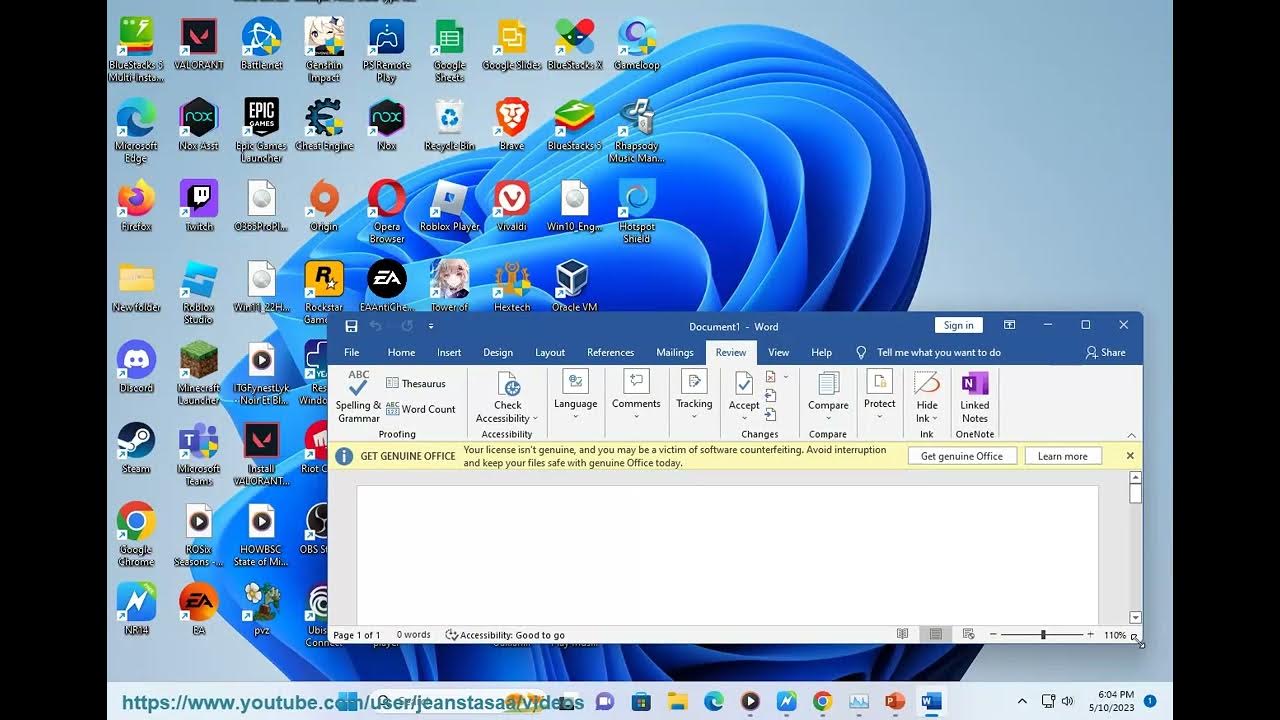1280x720 pixels.
Task: Click Get genuine Office button
Action: point(962,456)
